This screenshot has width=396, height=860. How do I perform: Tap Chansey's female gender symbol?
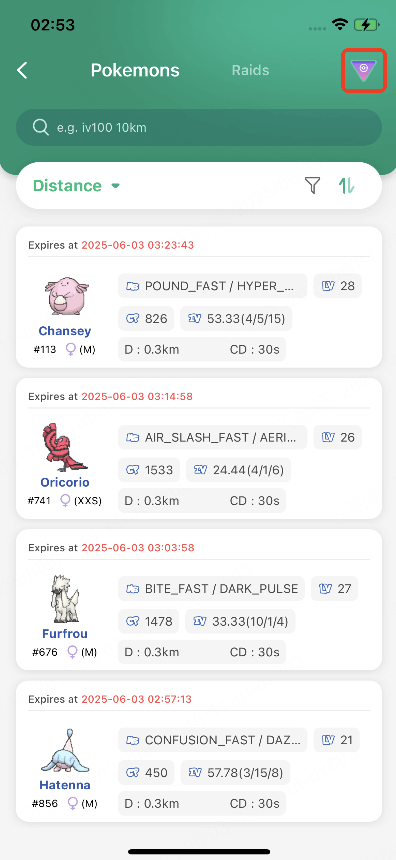[70, 349]
